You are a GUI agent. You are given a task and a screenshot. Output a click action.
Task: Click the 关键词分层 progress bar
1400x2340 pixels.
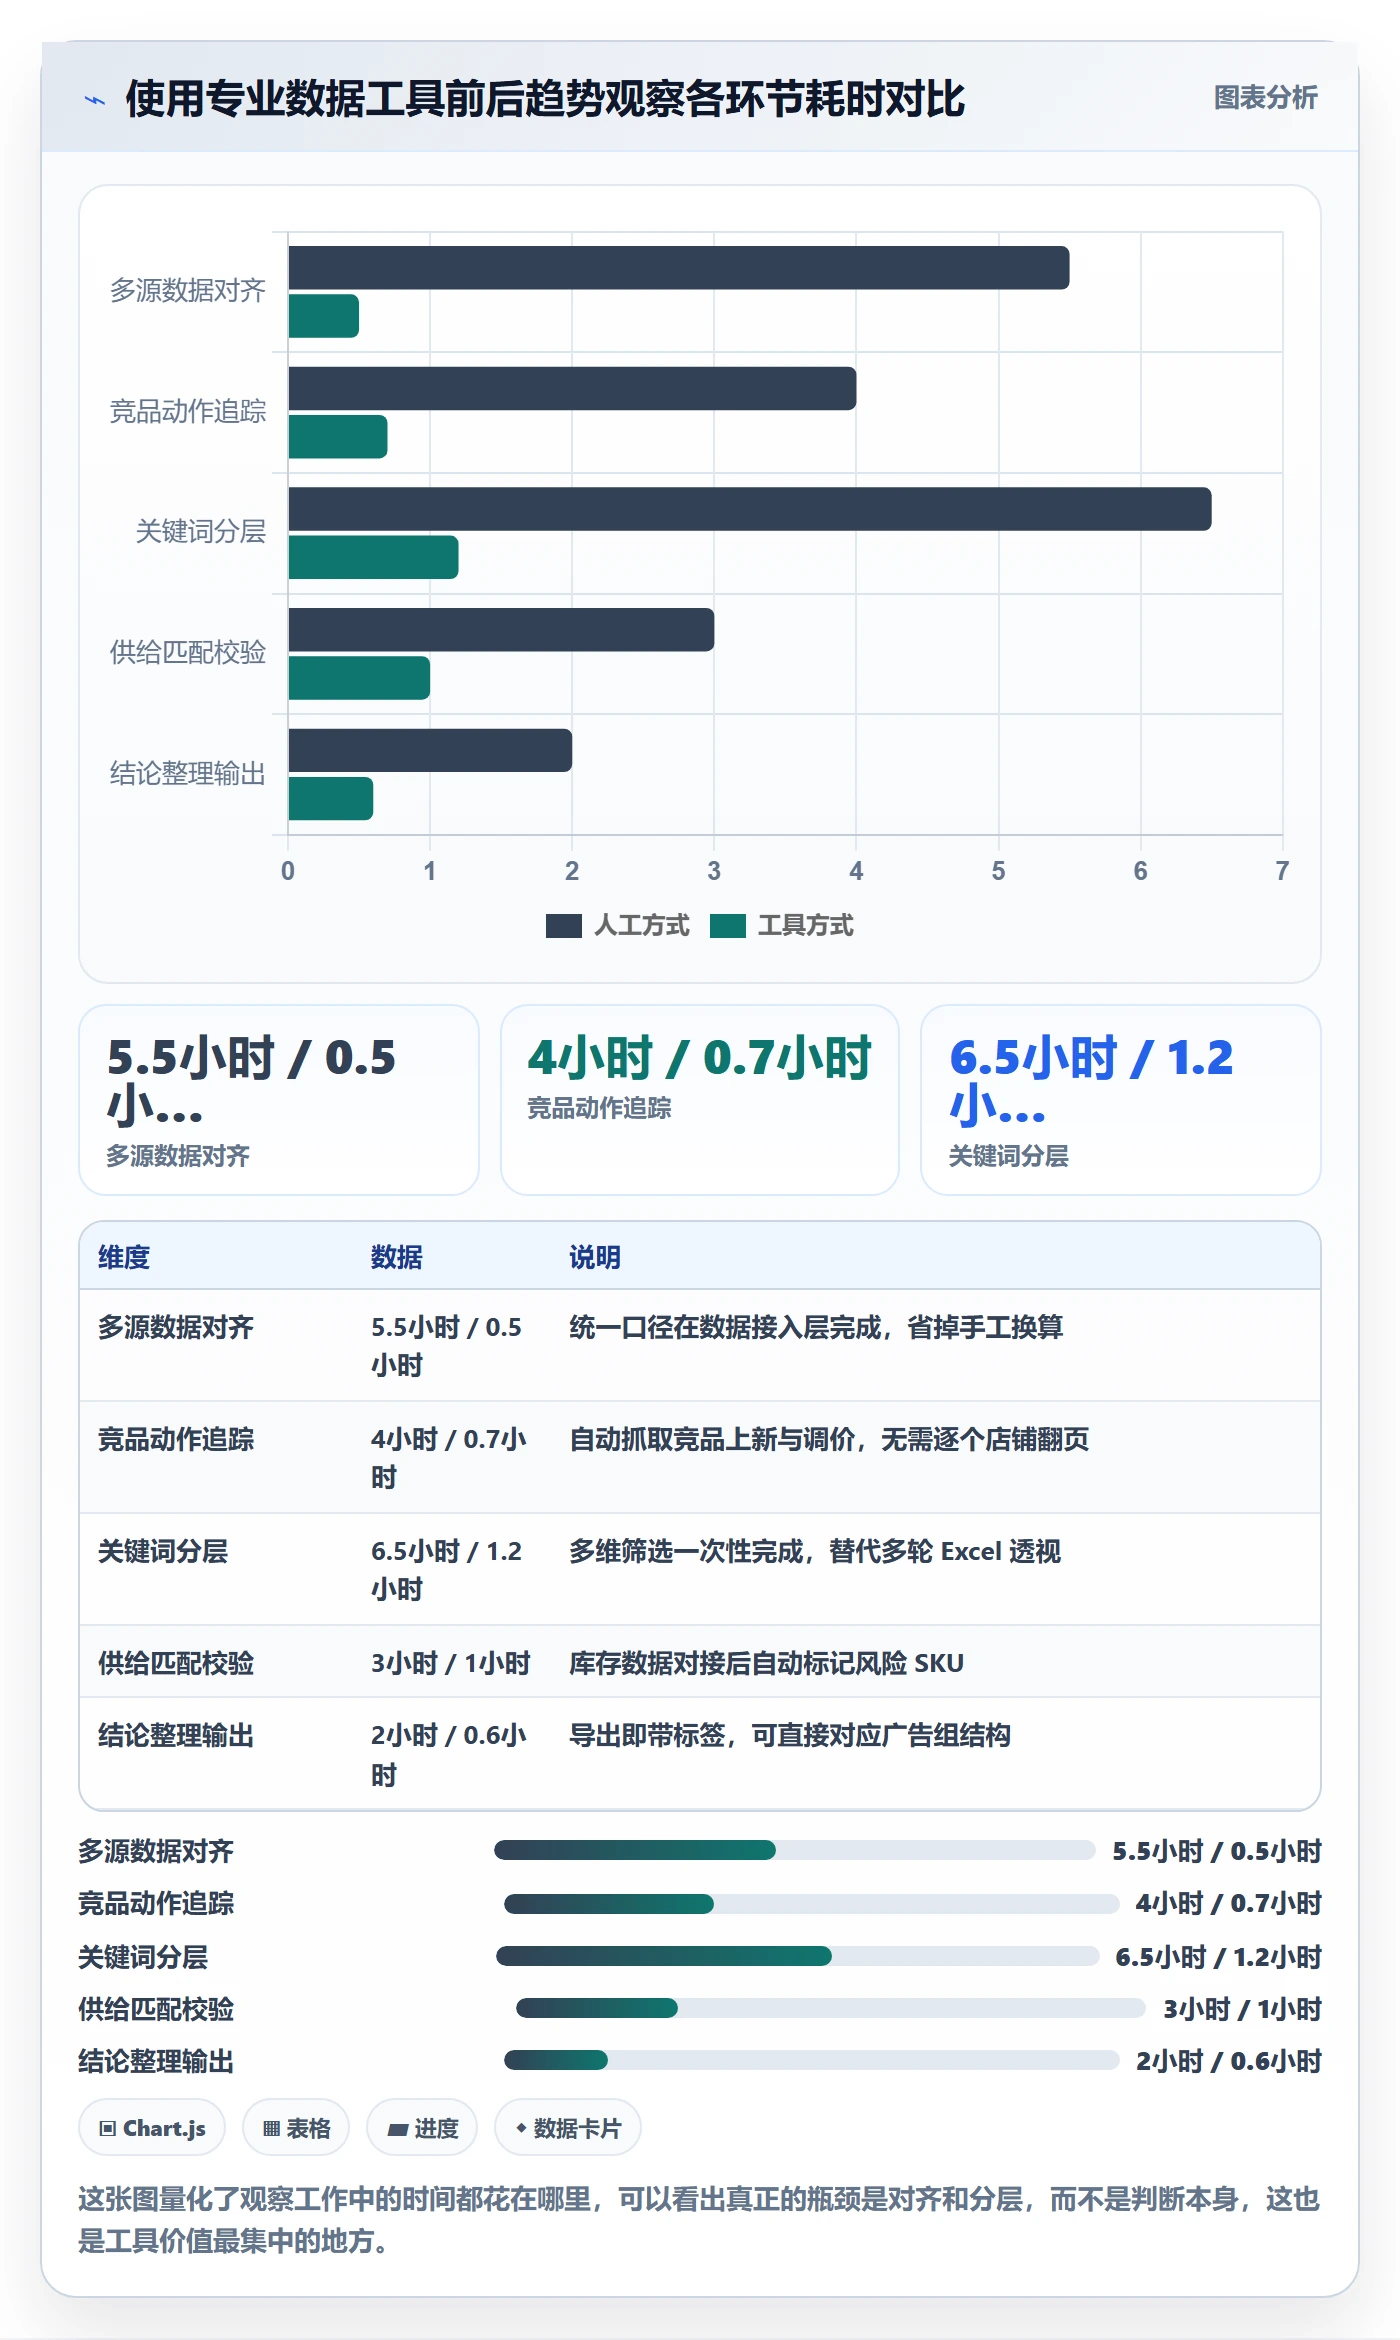[798, 1956]
